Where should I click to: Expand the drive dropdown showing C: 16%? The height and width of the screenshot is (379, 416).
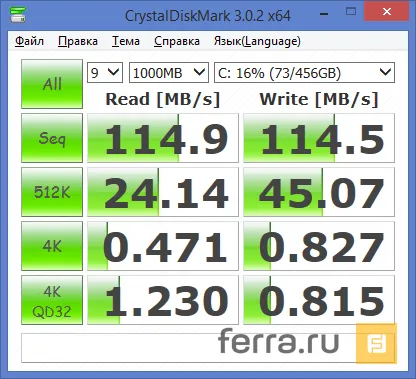pos(304,72)
